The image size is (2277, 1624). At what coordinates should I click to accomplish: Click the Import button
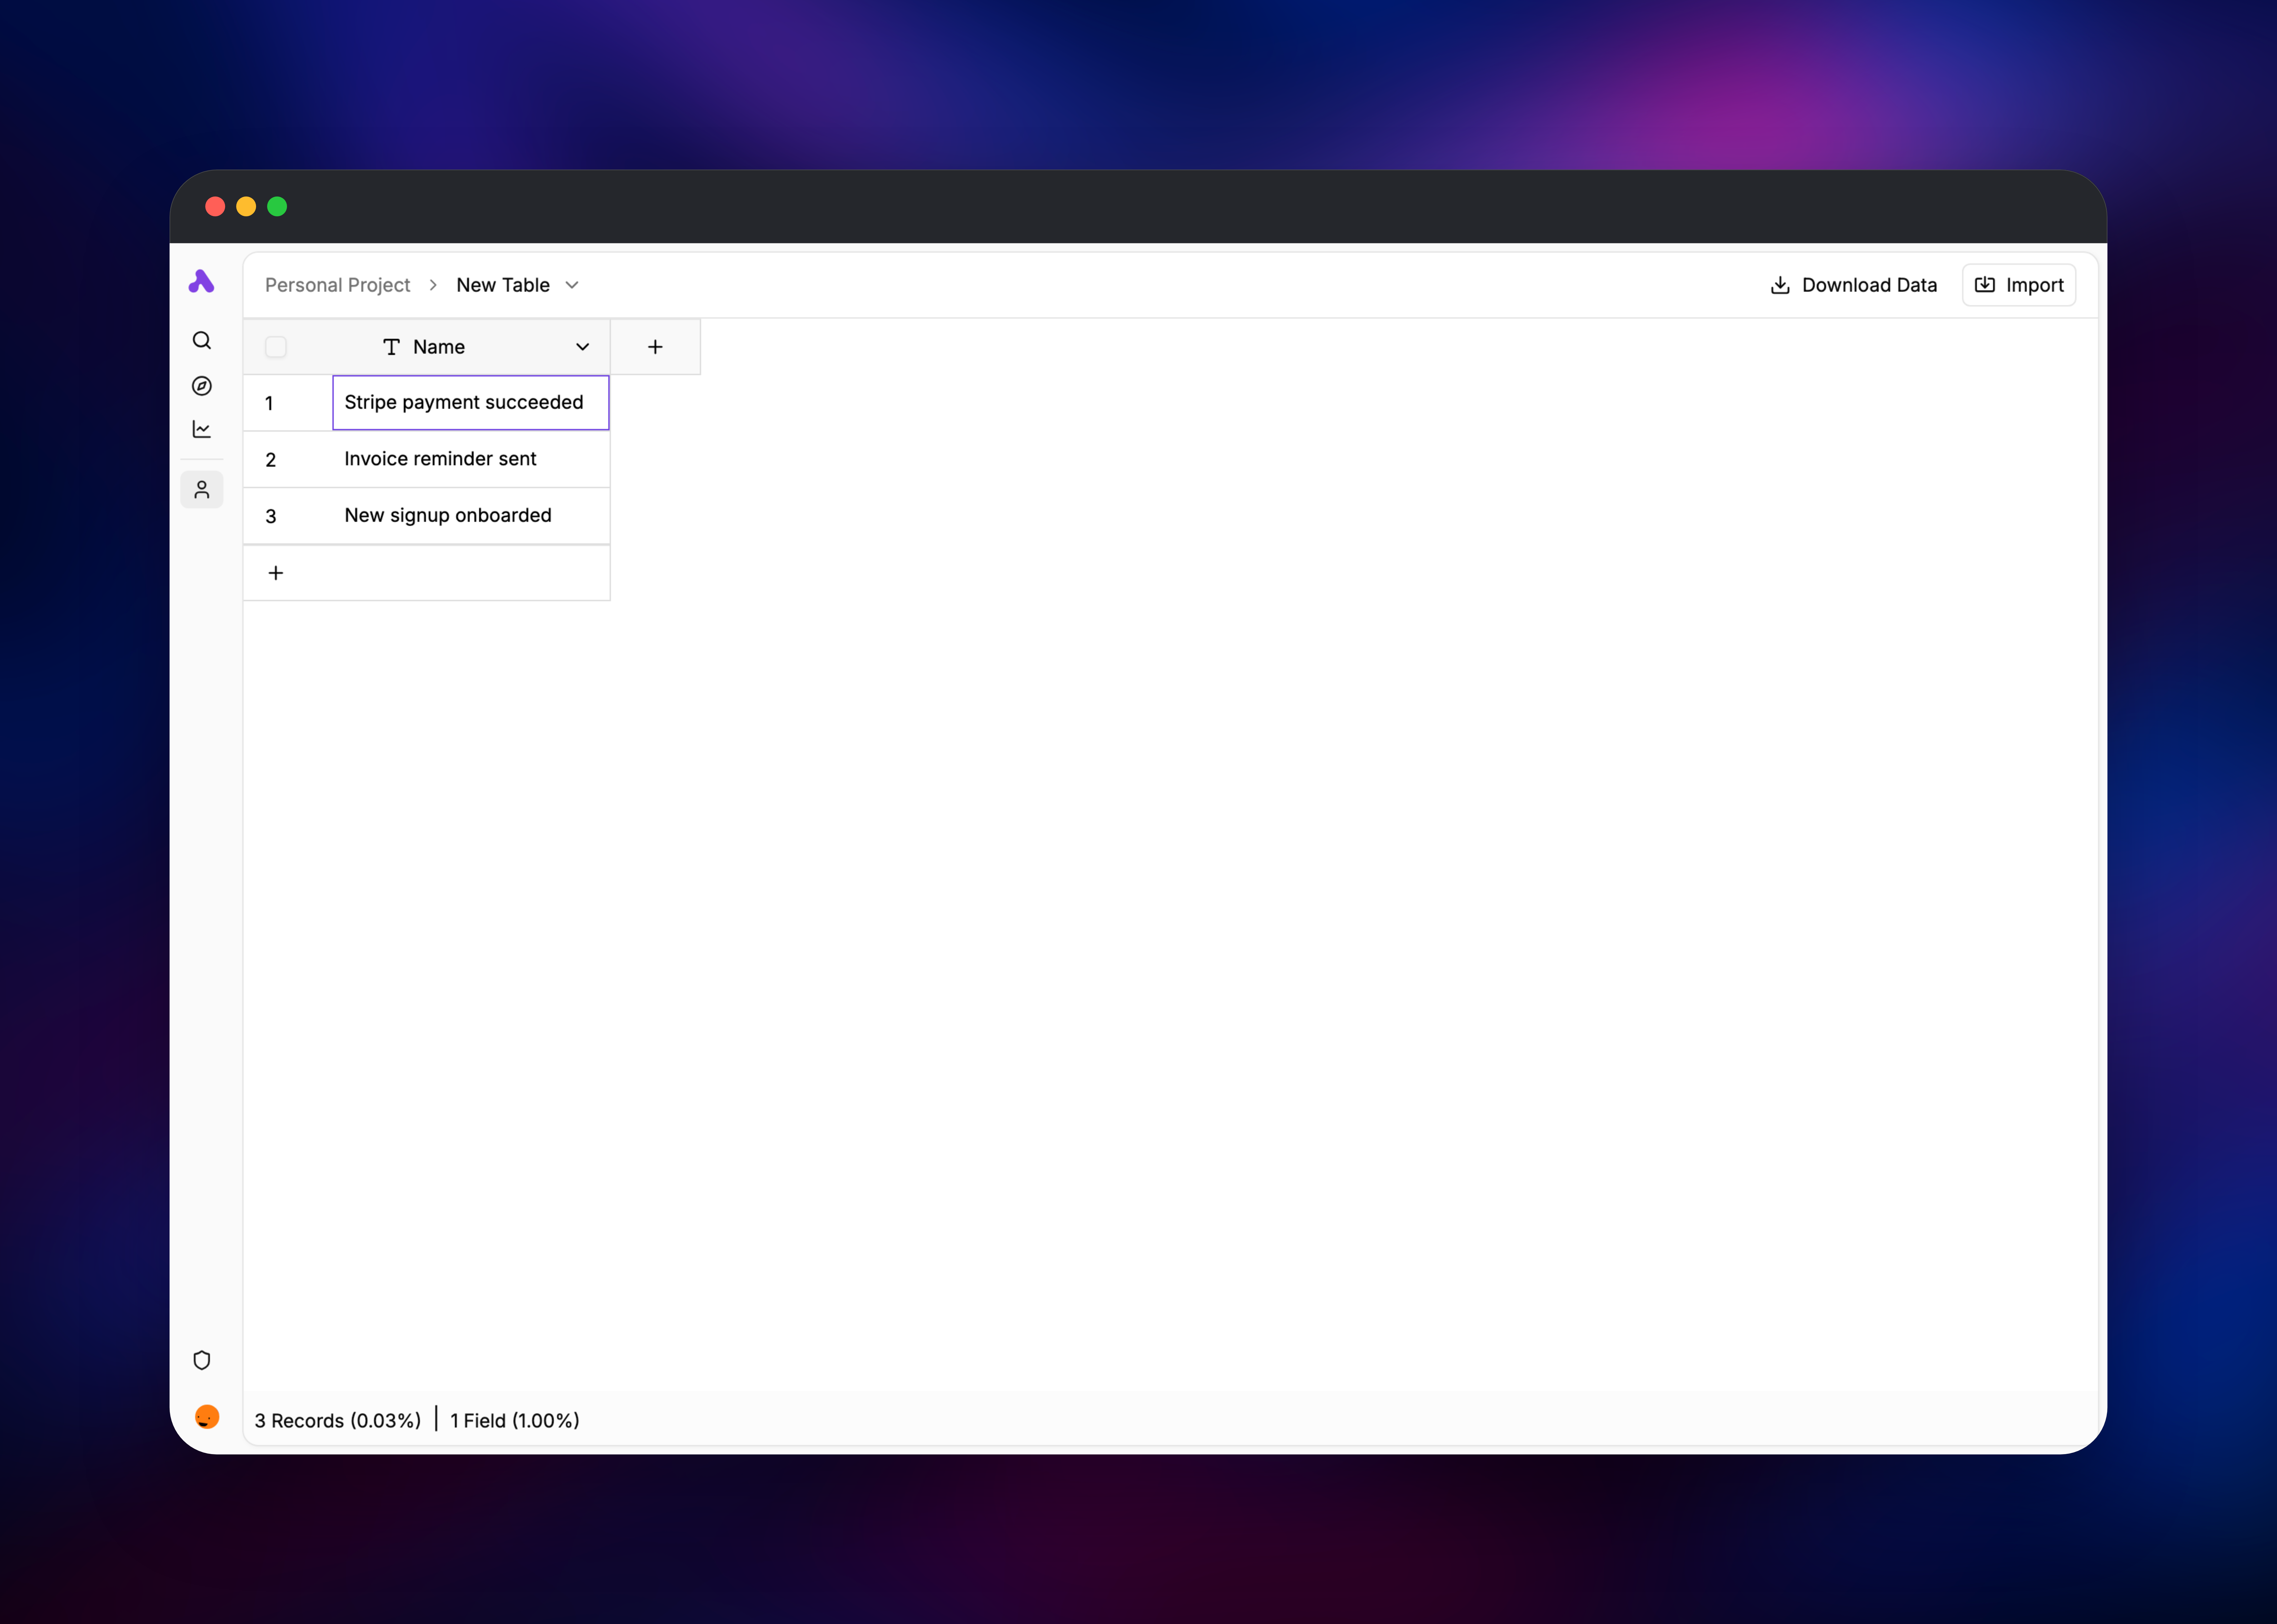[x=2019, y=285]
